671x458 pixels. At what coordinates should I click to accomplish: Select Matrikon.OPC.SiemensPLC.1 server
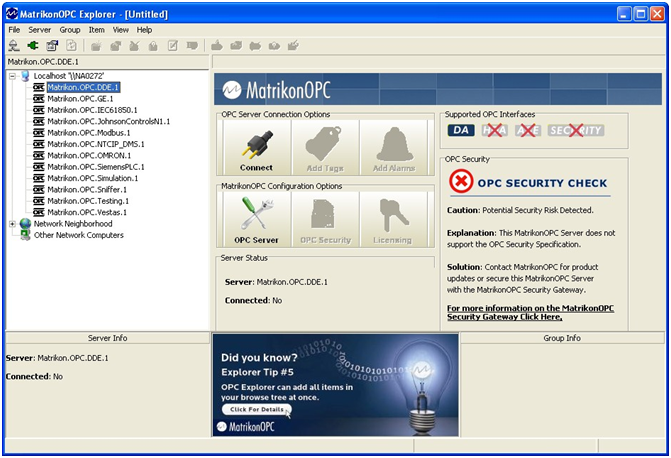point(96,167)
